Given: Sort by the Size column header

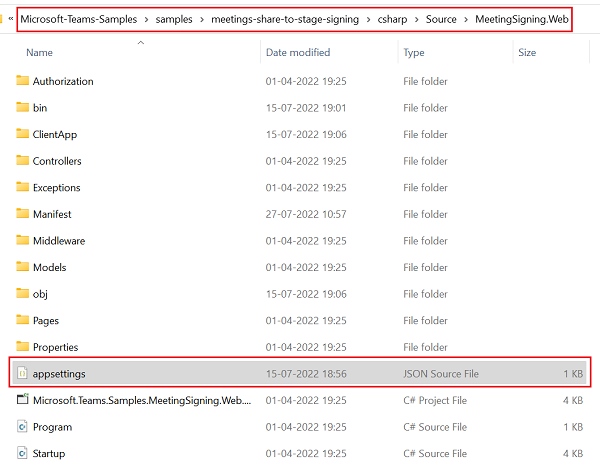Looking at the screenshot, I should coord(527,52).
